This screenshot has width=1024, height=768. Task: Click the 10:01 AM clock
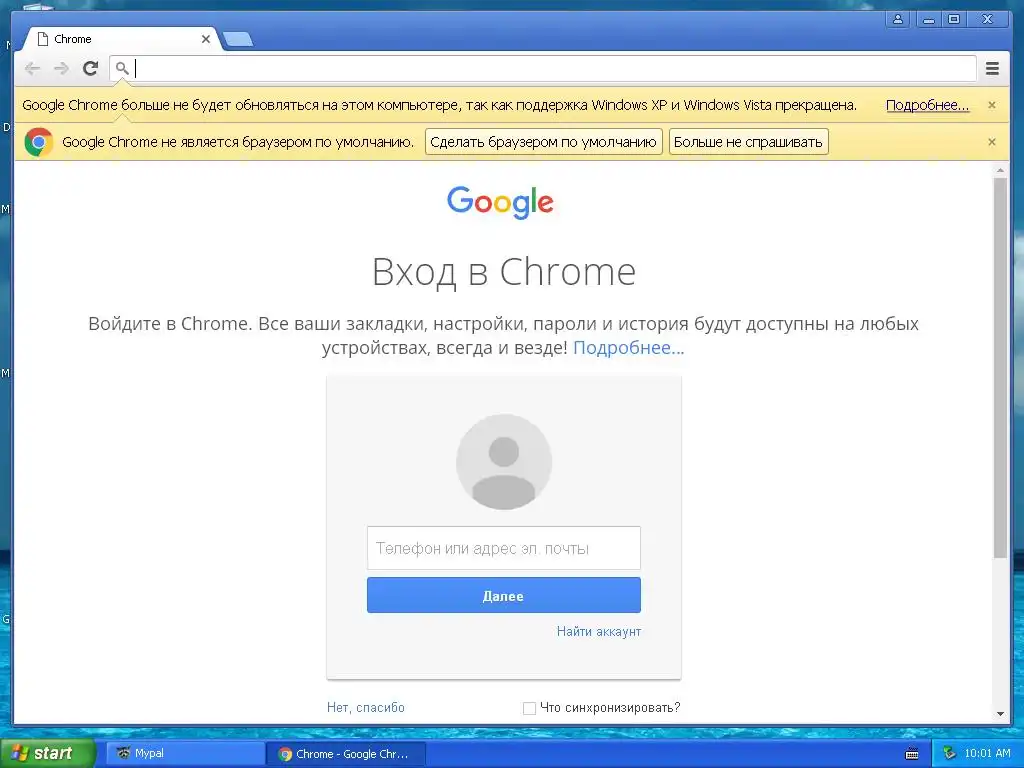point(987,754)
